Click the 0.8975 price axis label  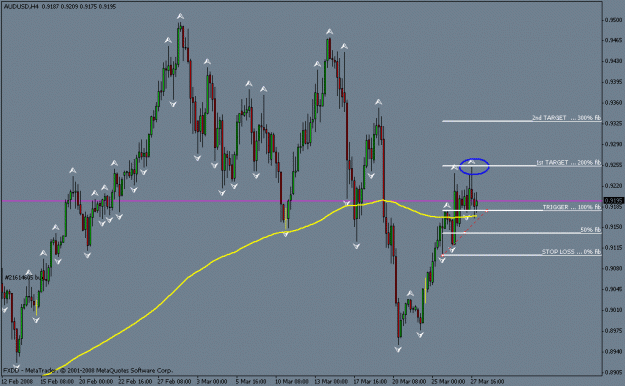tap(614, 330)
